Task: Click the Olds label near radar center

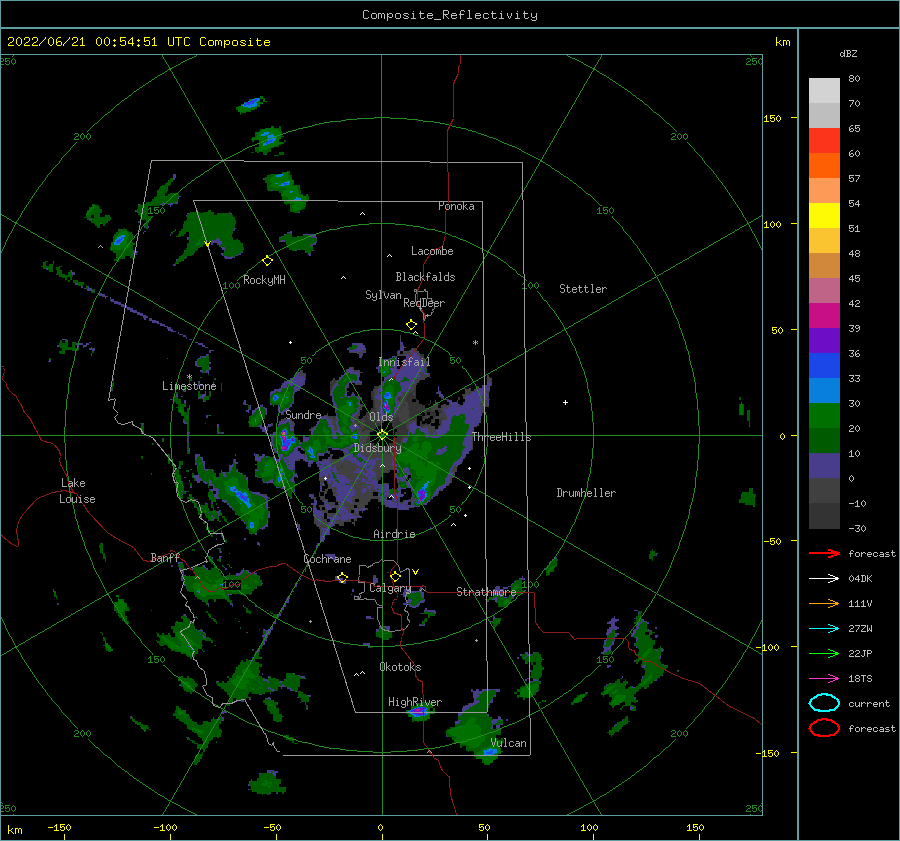Action: point(381,417)
